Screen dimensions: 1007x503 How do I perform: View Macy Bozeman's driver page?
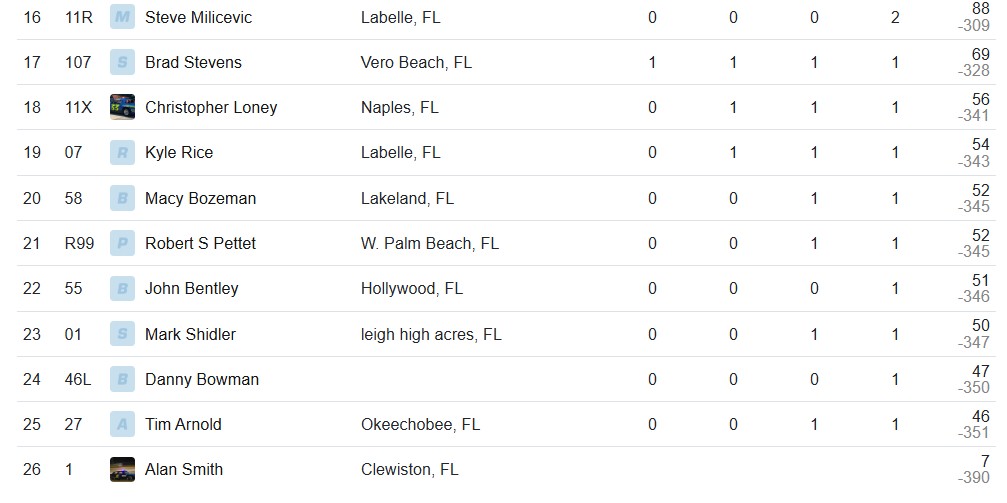click(x=200, y=199)
